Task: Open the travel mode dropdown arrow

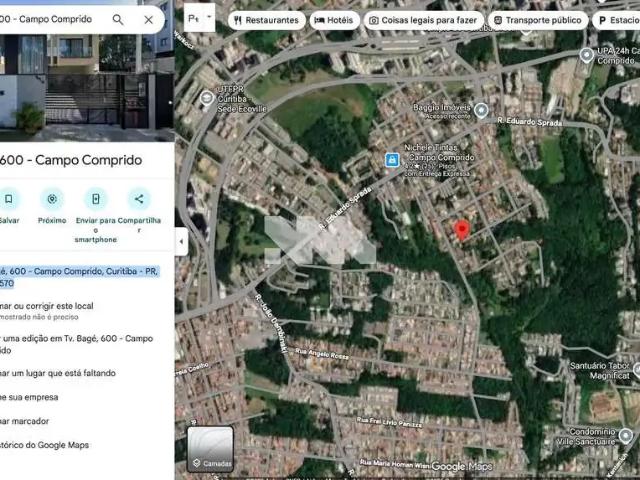Action: [209, 17]
